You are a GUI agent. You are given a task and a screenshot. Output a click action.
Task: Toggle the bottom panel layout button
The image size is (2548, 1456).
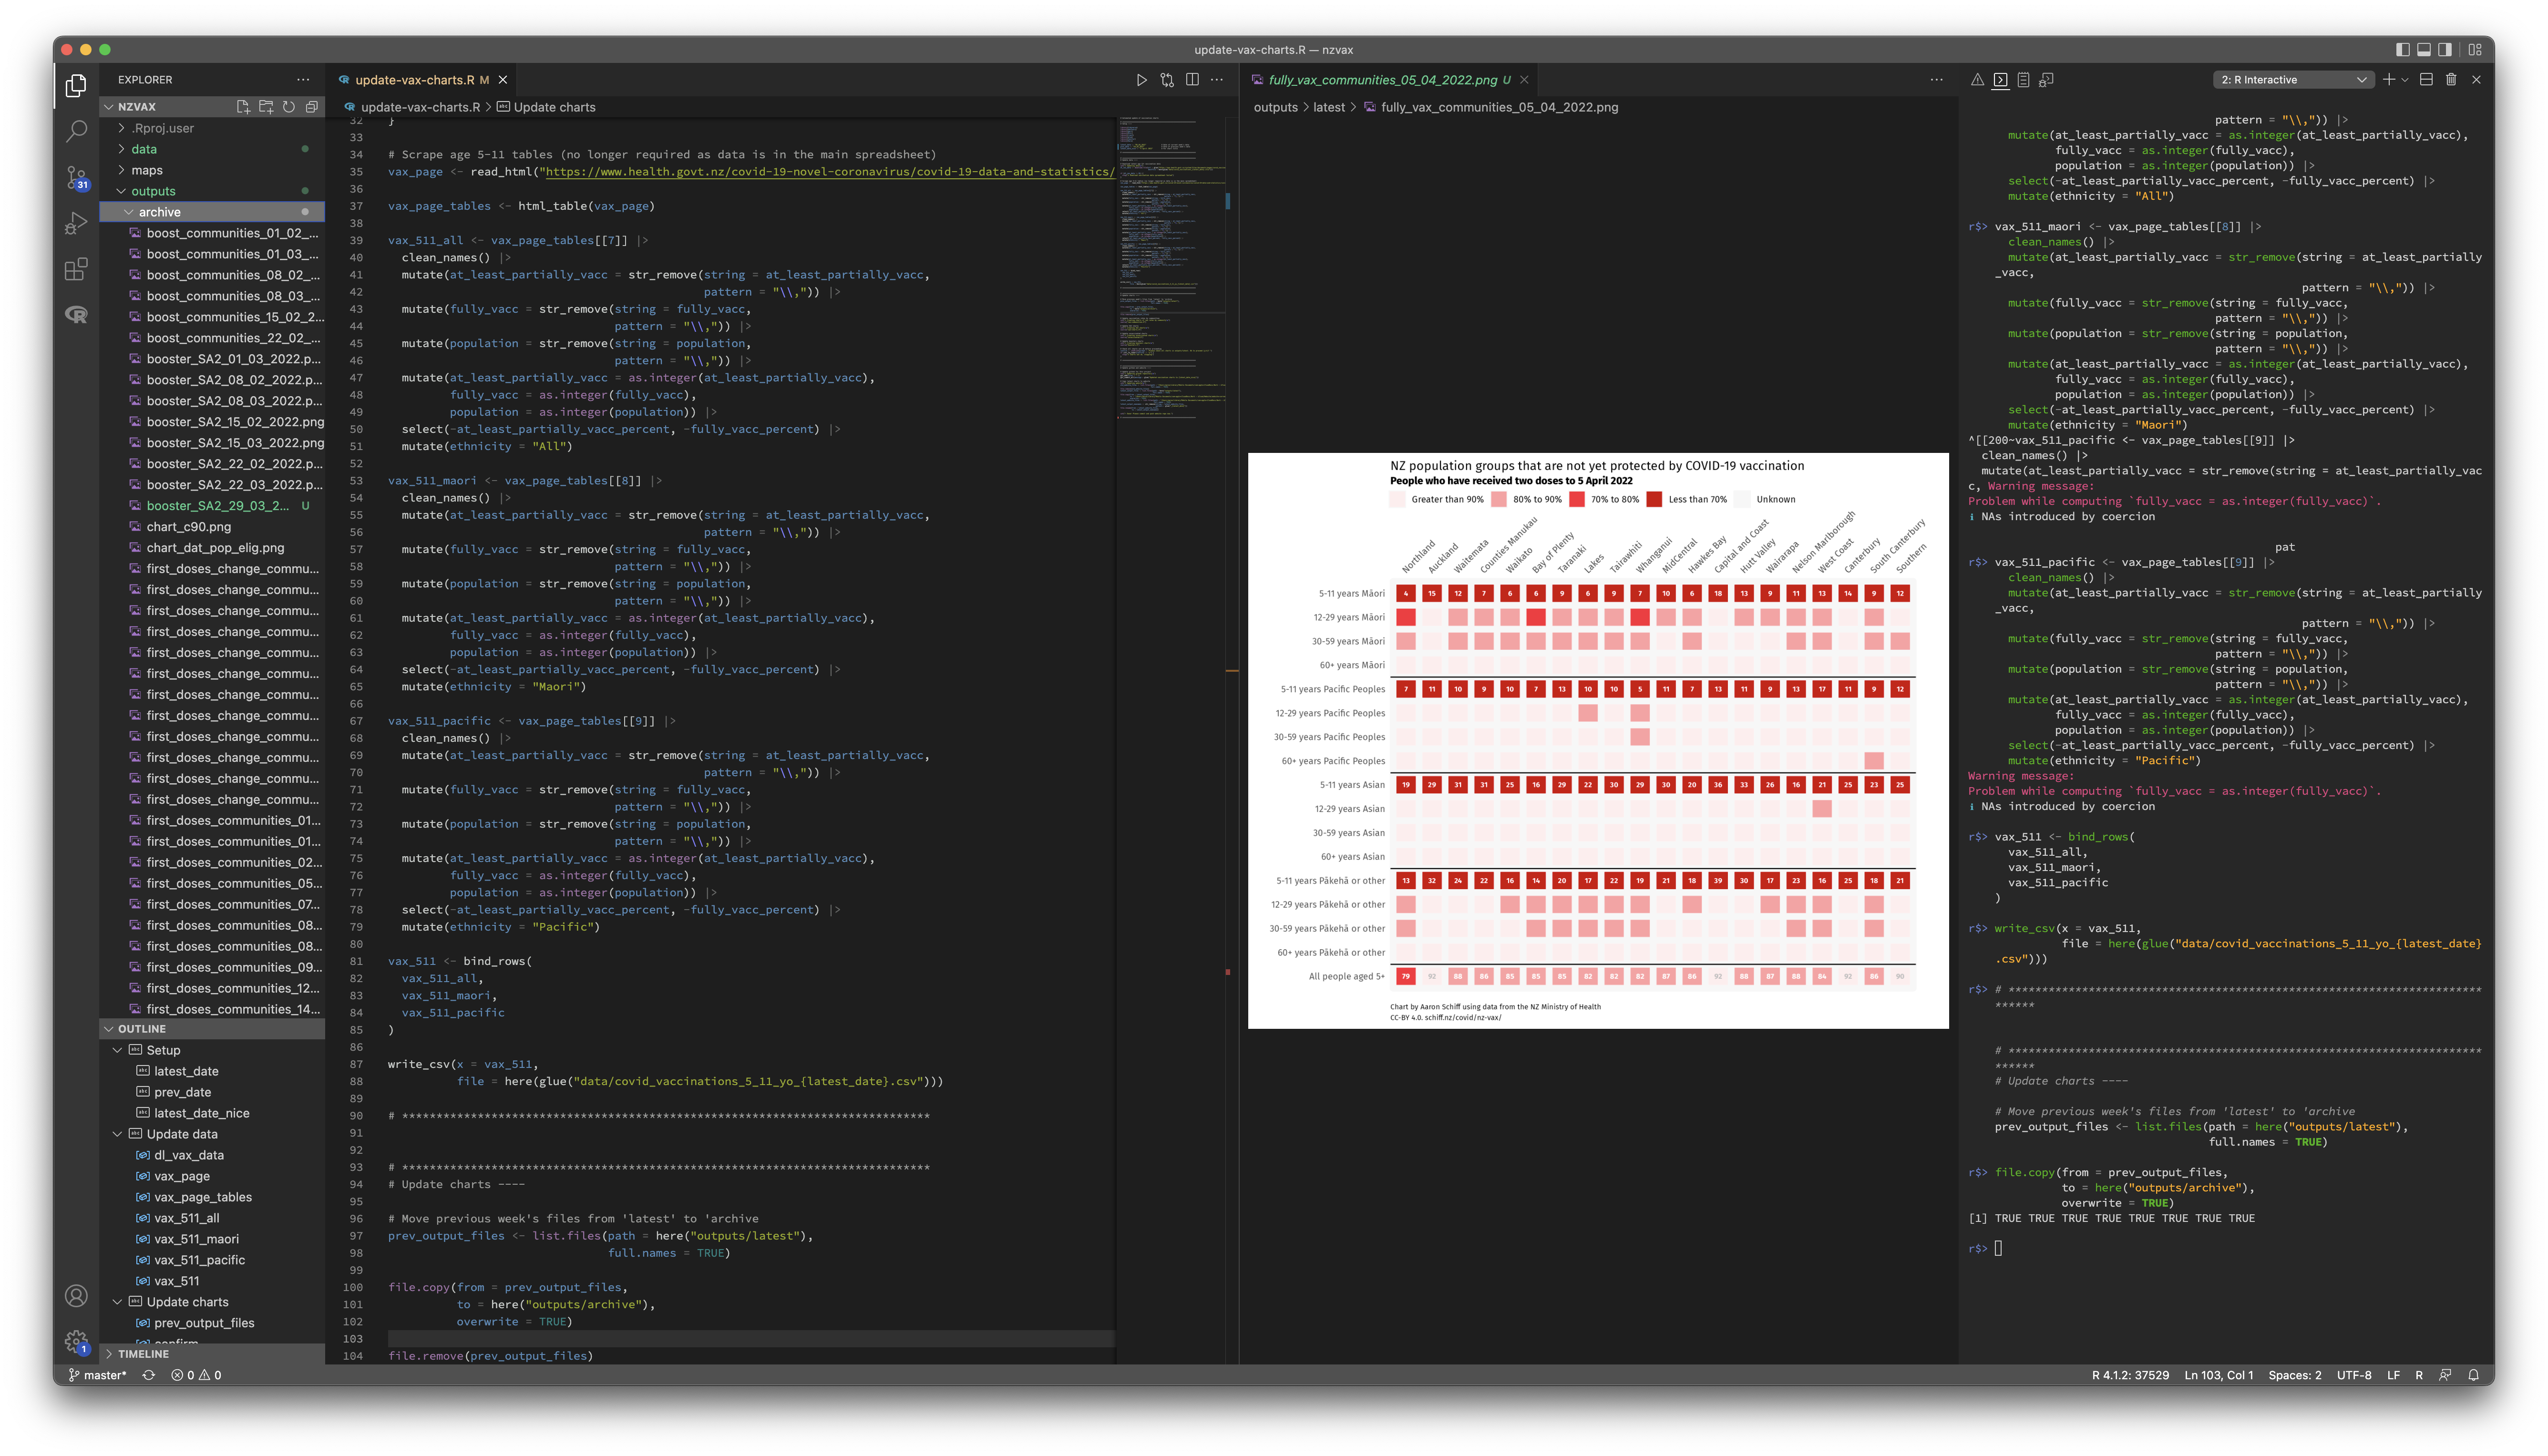click(x=2424, y=50)
